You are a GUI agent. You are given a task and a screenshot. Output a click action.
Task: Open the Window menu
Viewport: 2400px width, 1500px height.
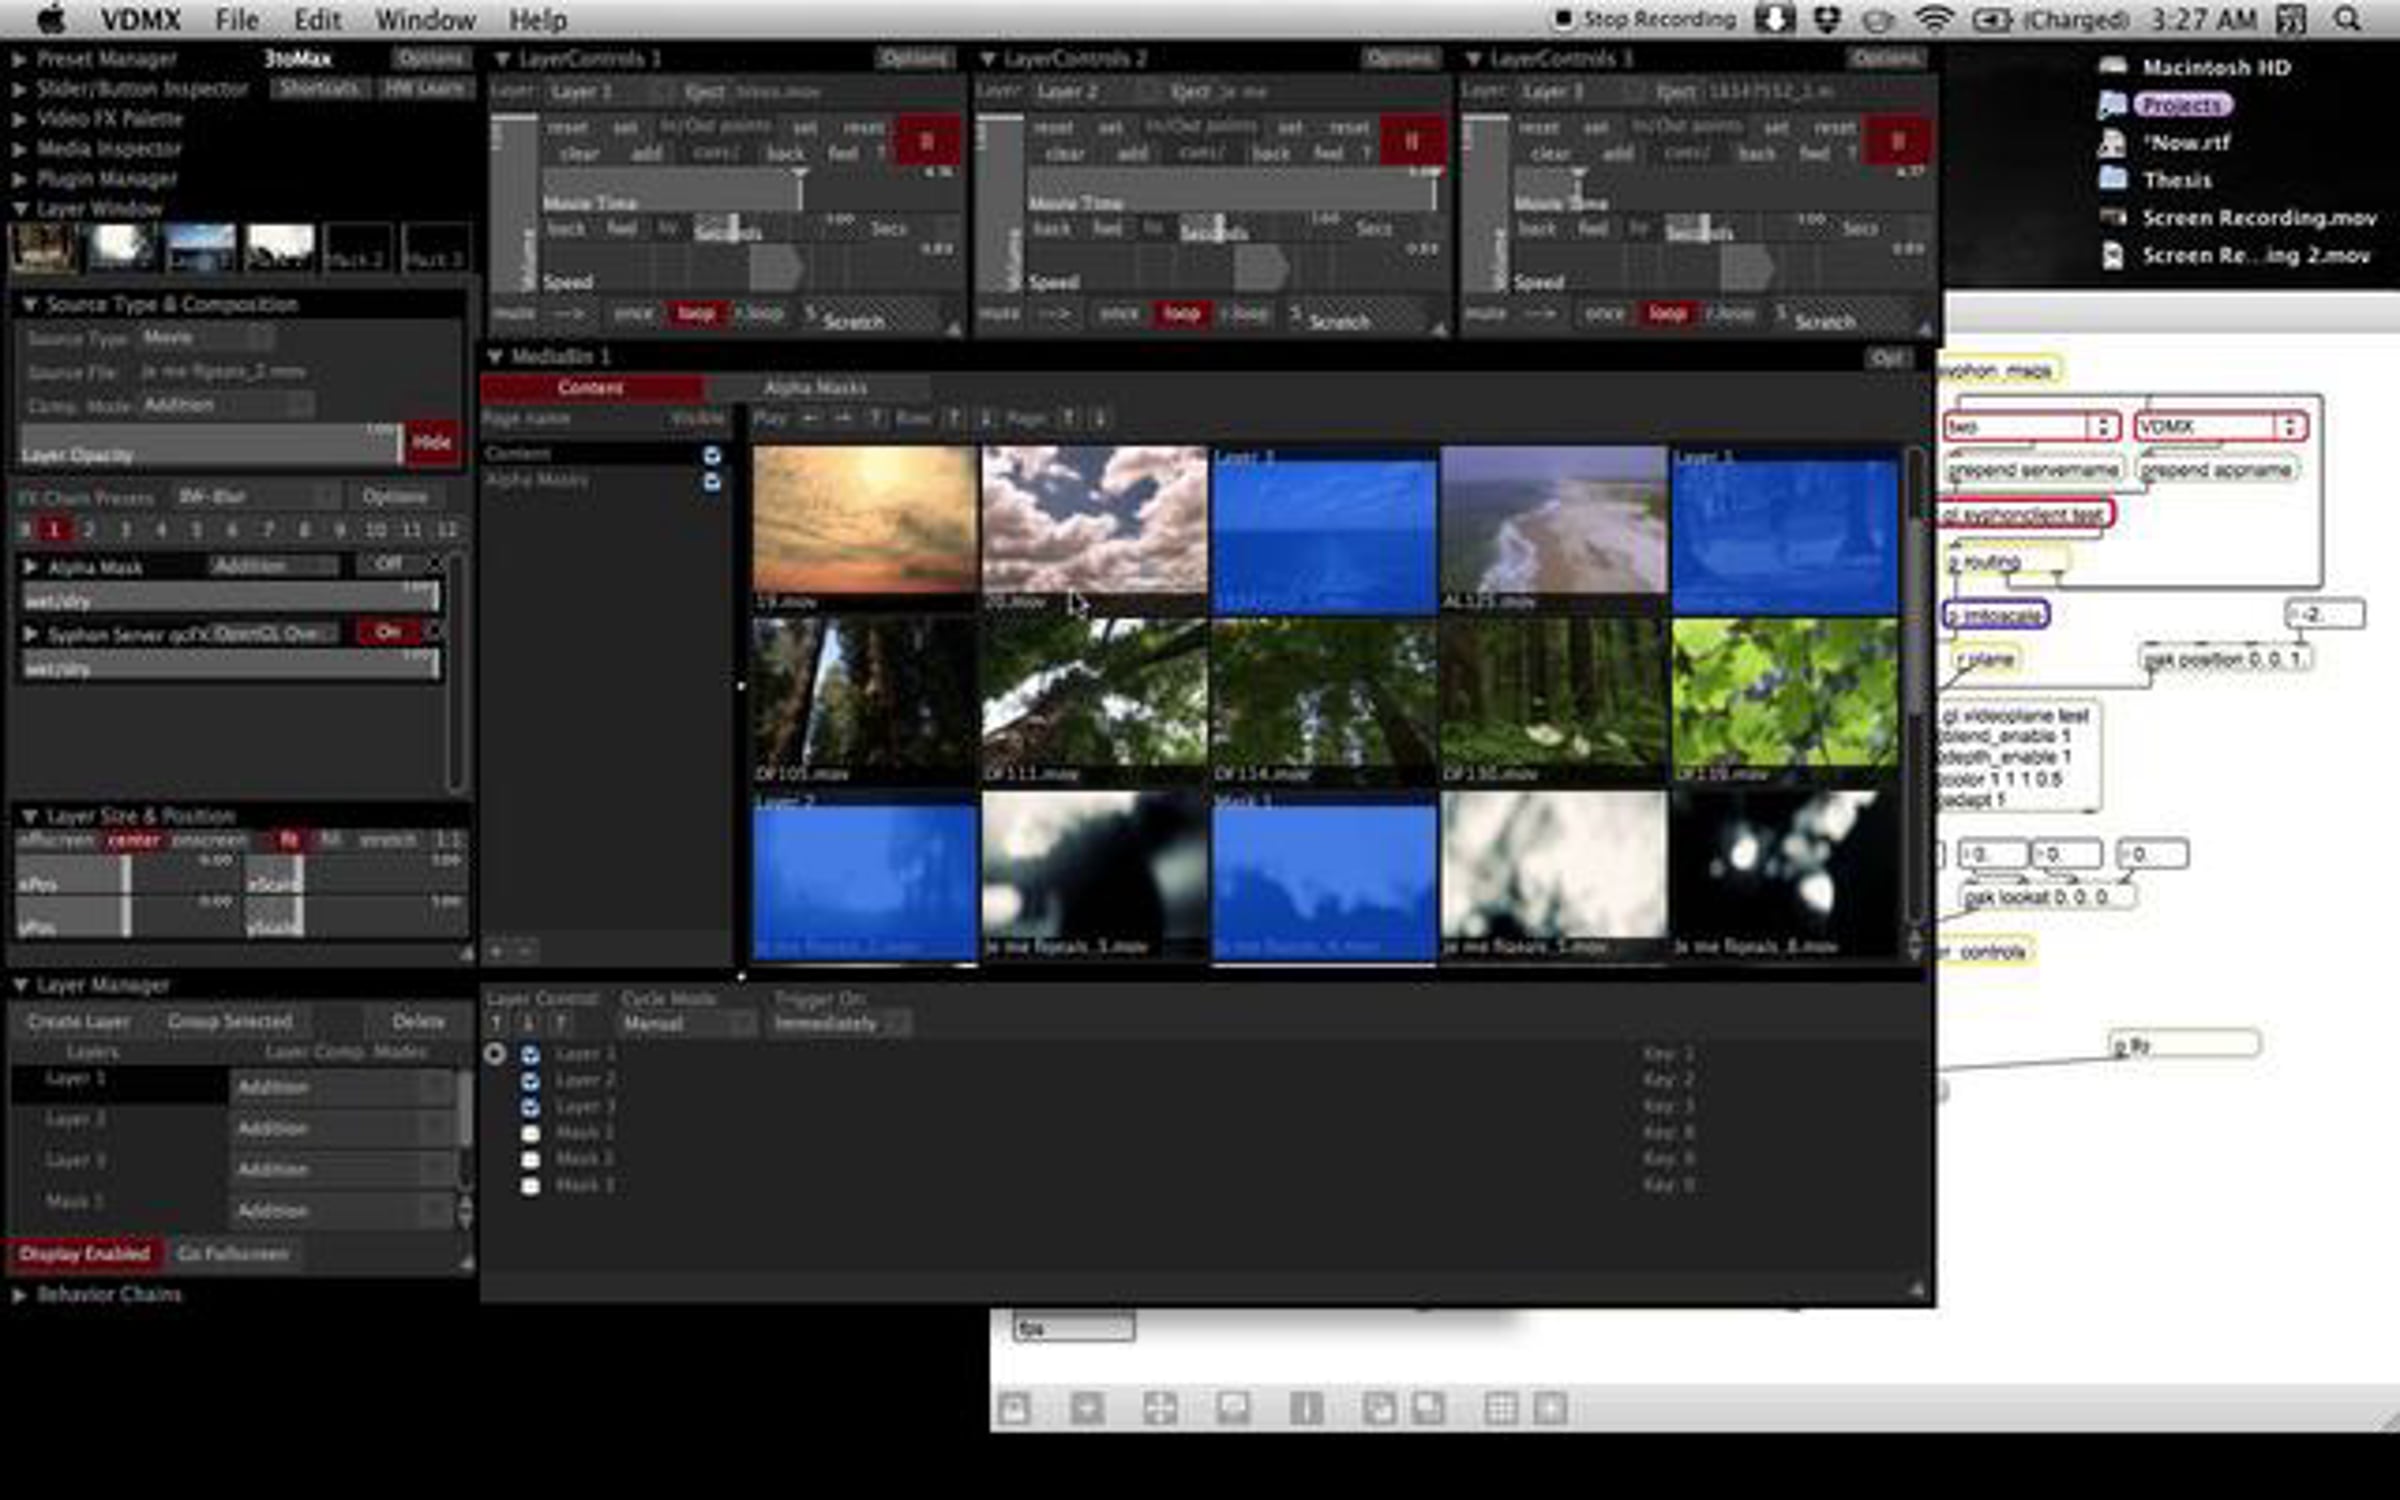[425, 19]
